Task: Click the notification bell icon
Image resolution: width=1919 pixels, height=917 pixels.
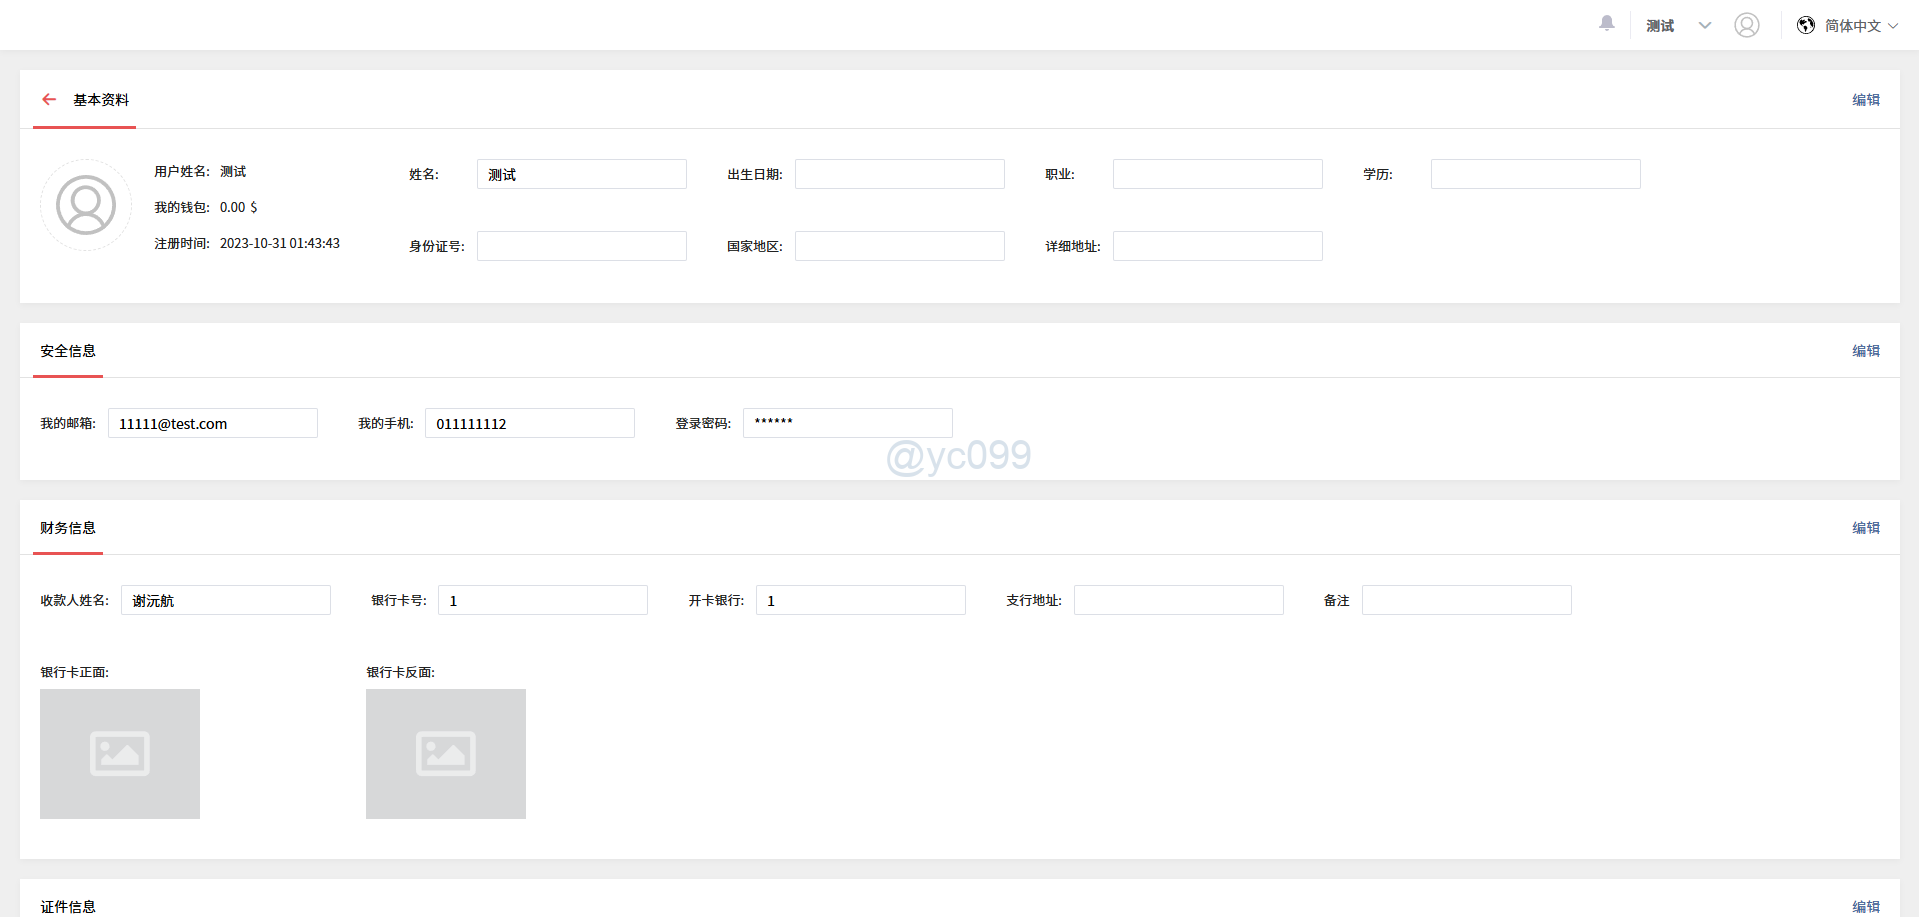Action: 1606,23
